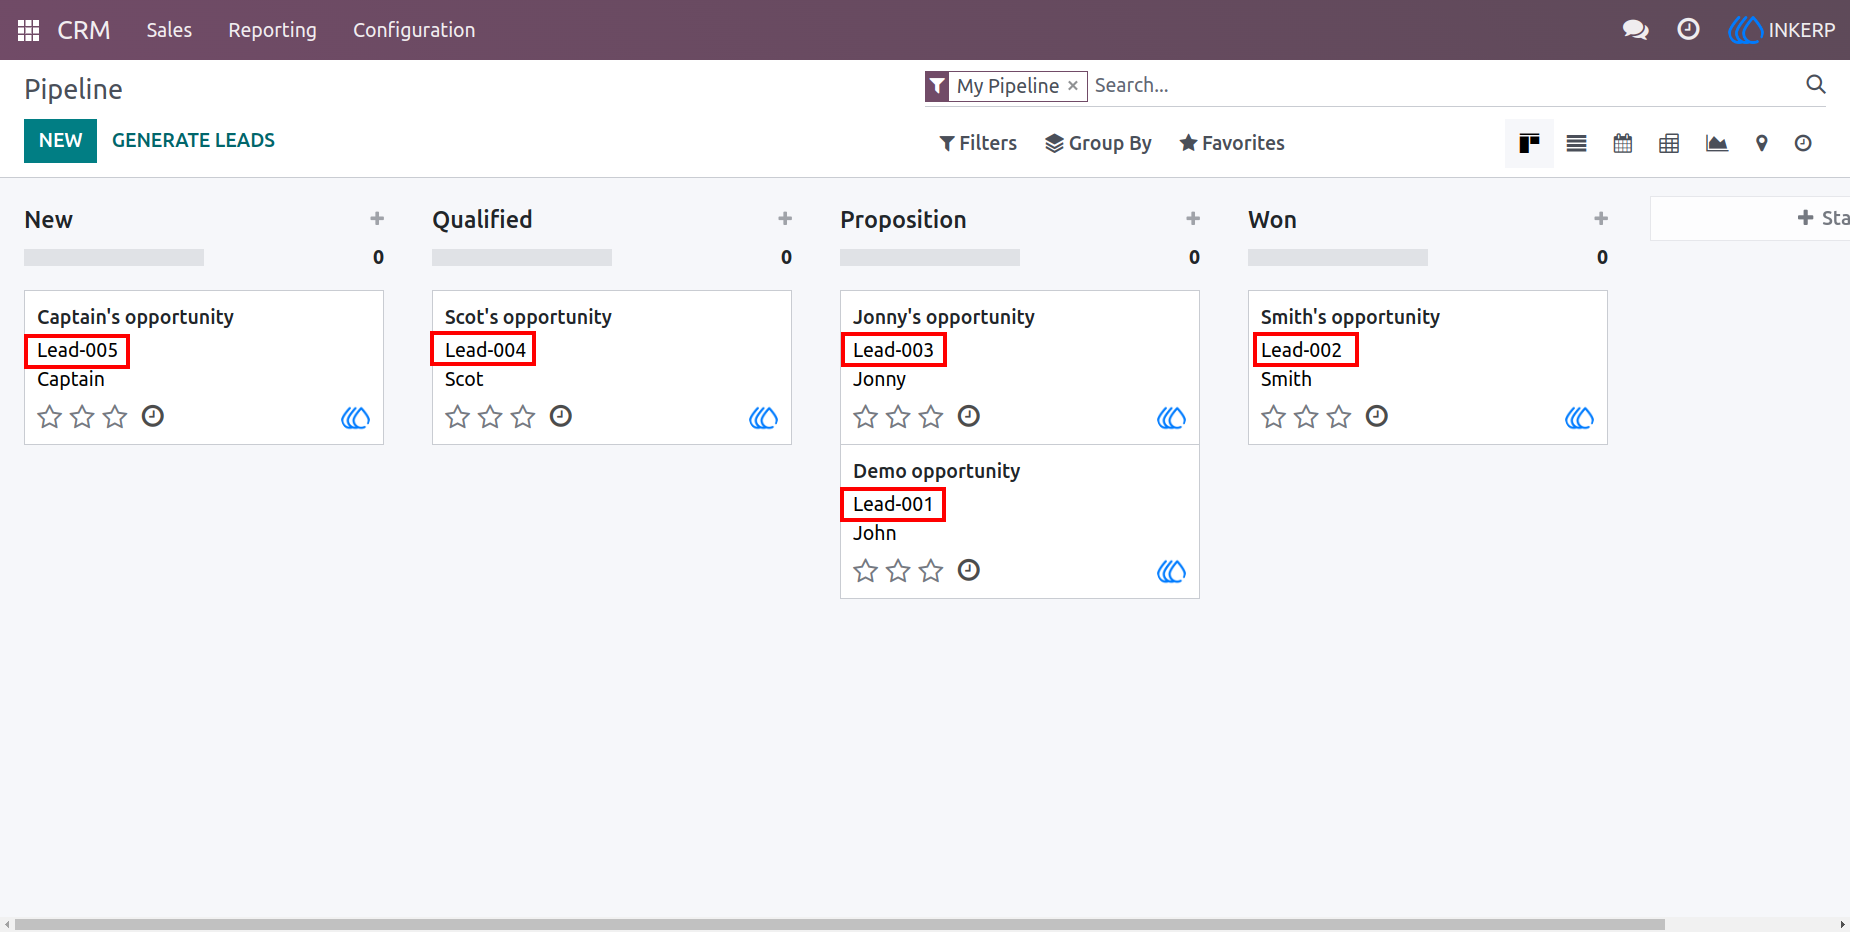Switch to activity view clock icon
This screenshot has width=1850, height=932.
[1802, 143]
